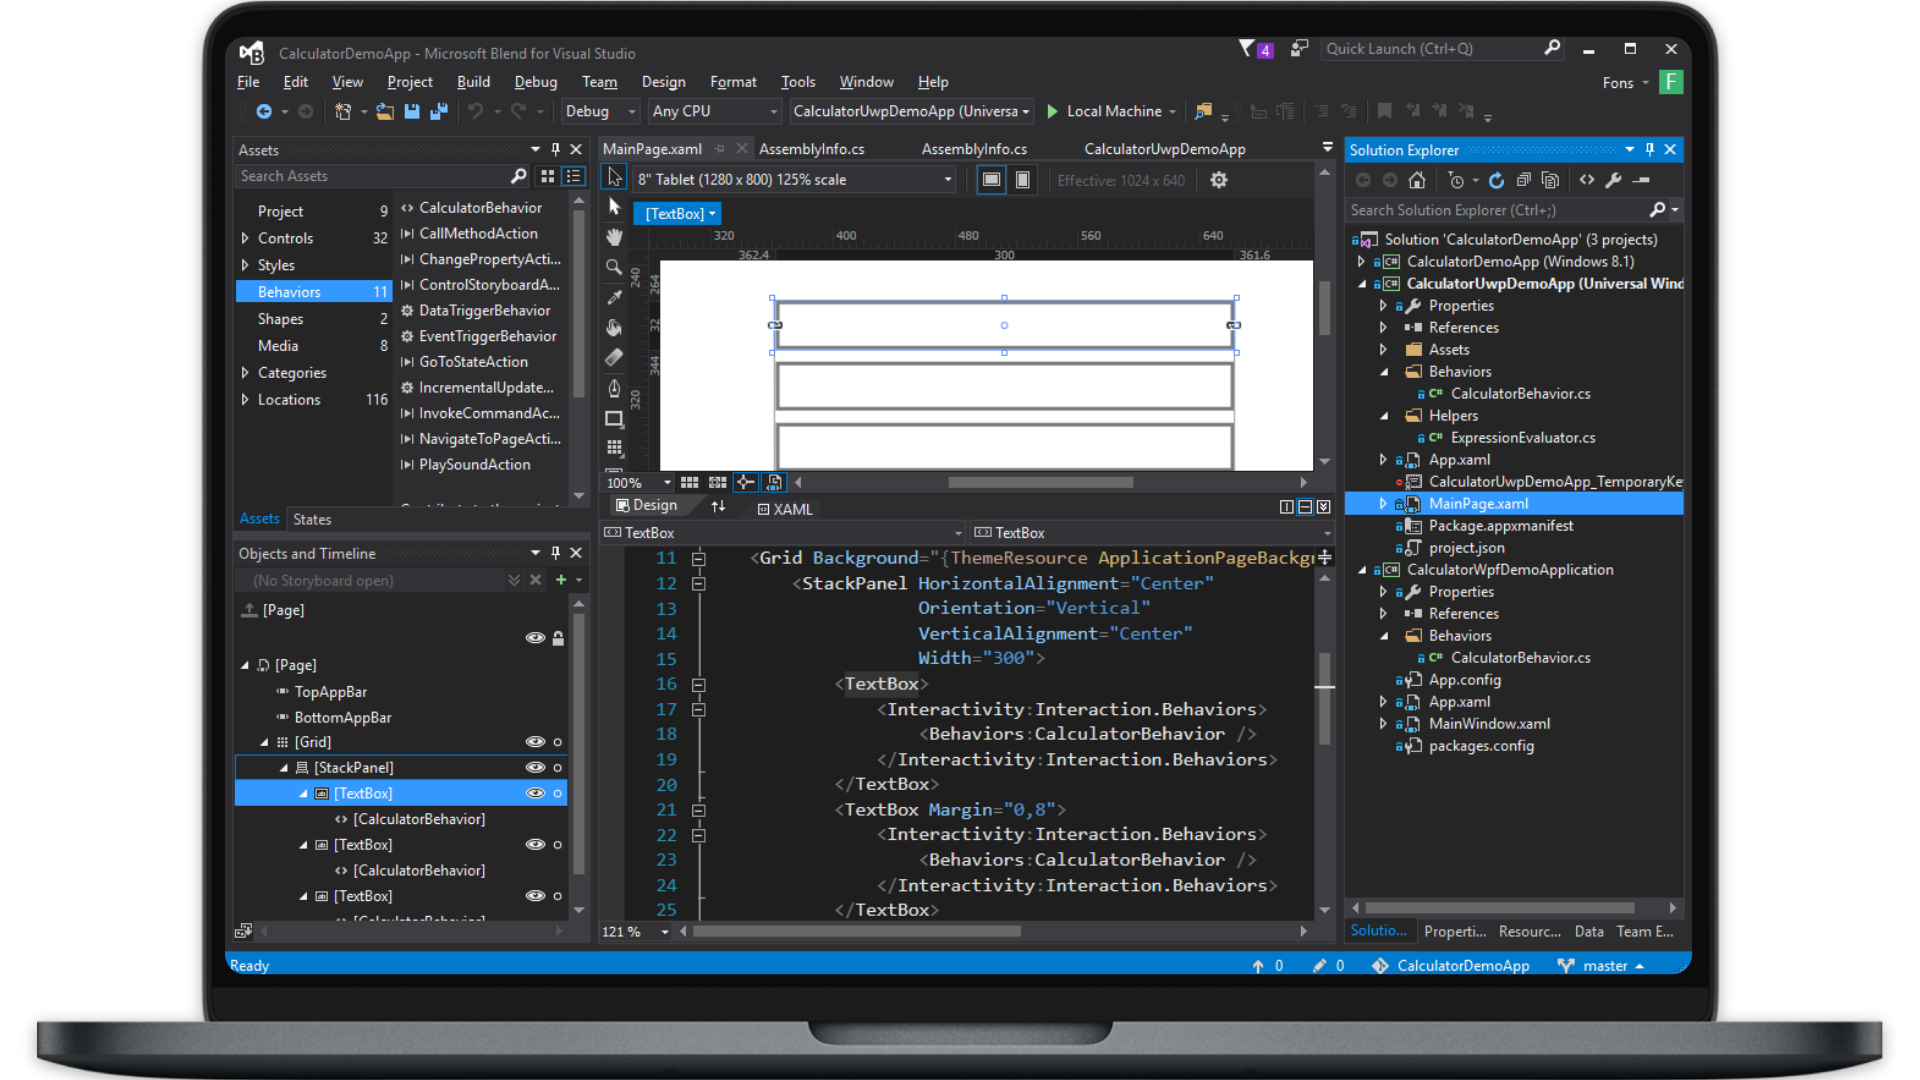Select the Grid layout panel tool

point(614,447)
